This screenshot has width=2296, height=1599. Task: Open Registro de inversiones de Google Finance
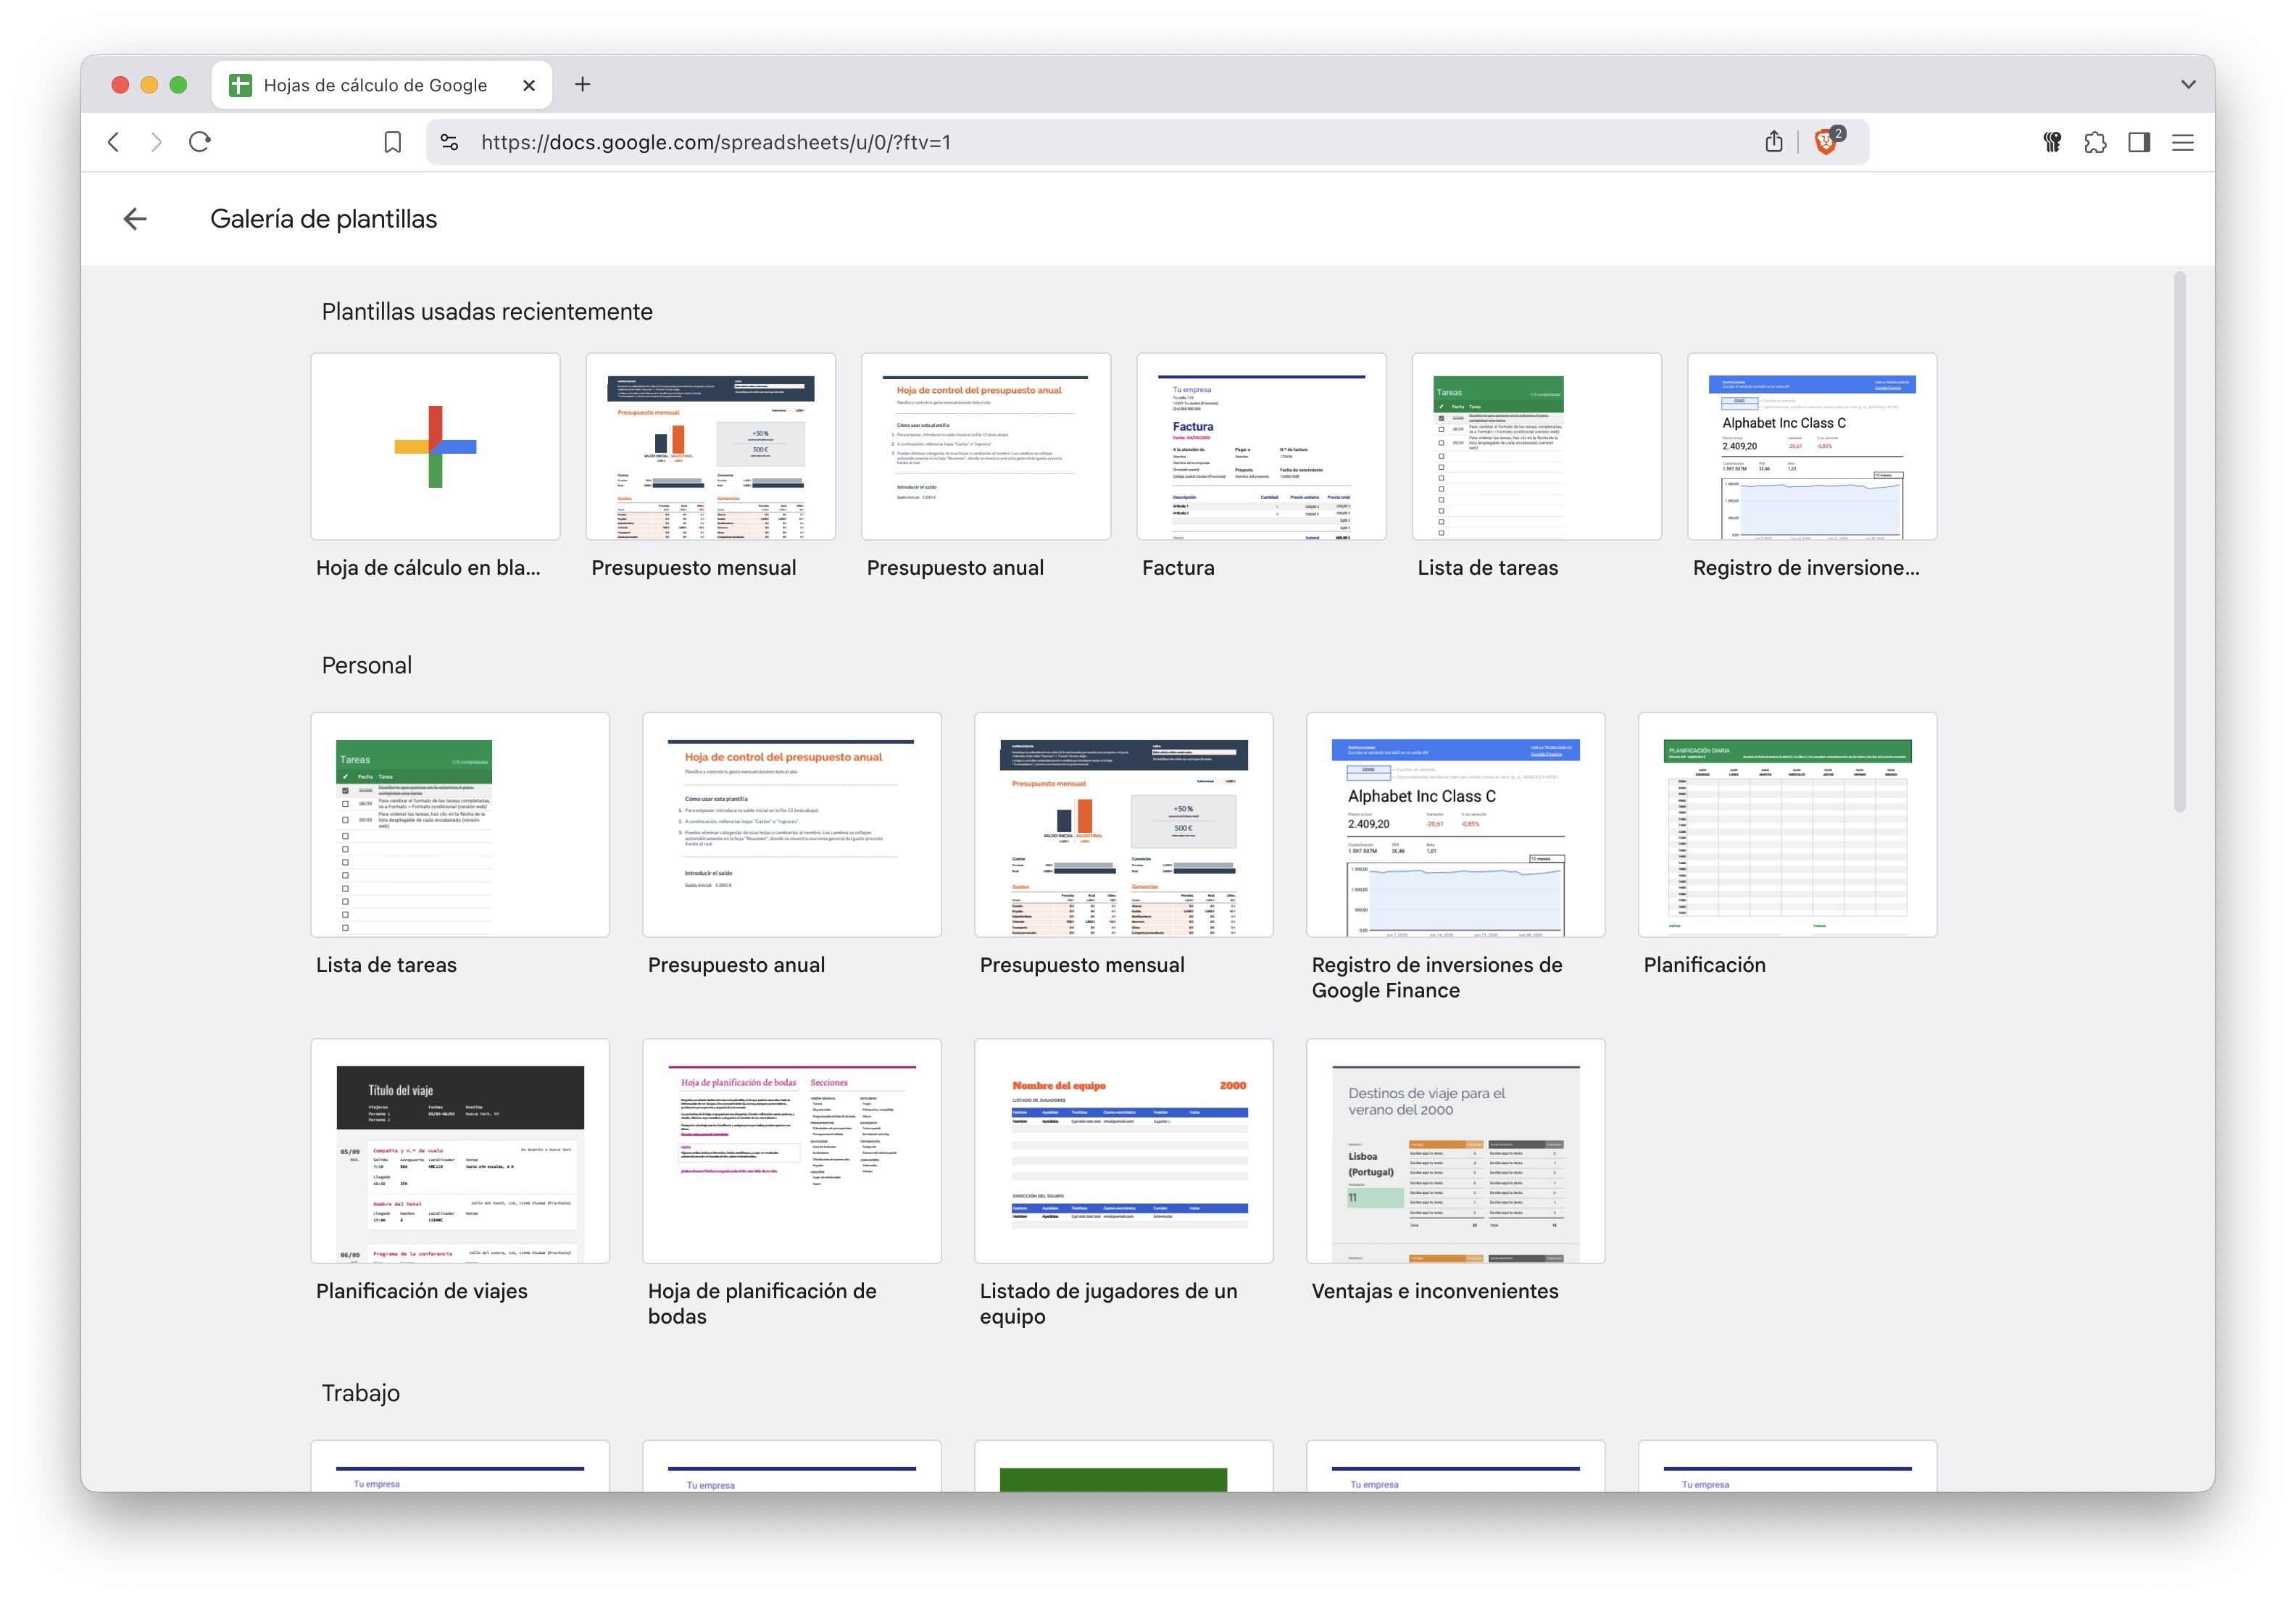click(1456, 825)
